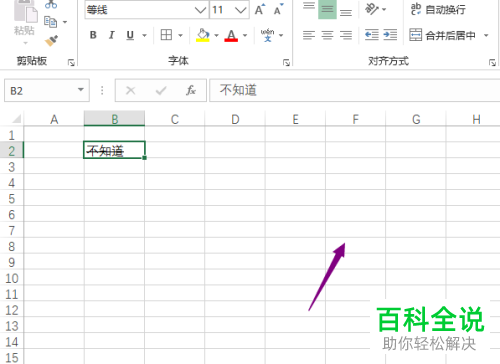Screen dimensions: 500x364
Task: Open the alignment (对齐方式) dialog launcher
Action: pos(492,62)
